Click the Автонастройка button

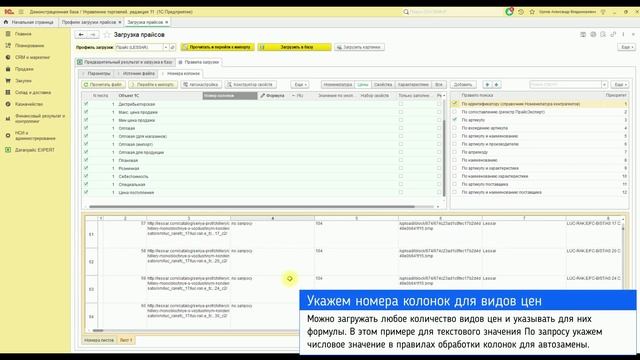pyautogui.click(x=201, y=84)
